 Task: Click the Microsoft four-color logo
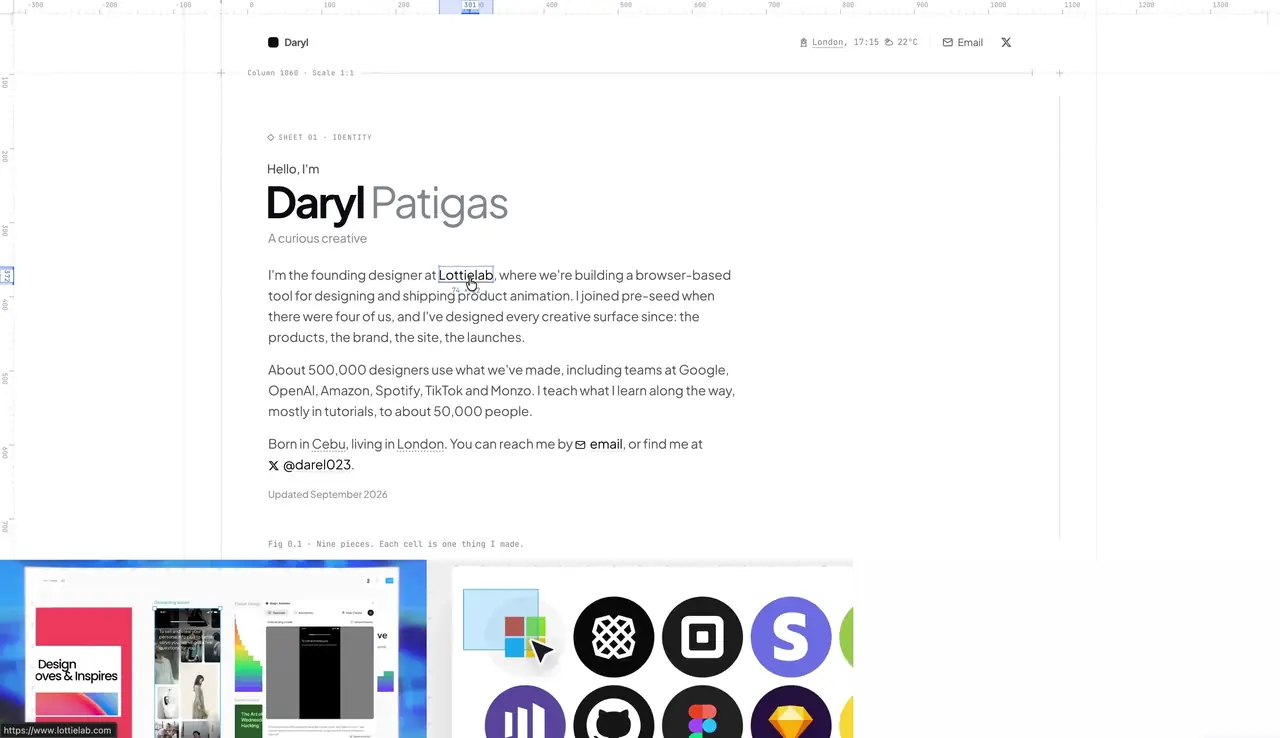(x=525, y=638)
